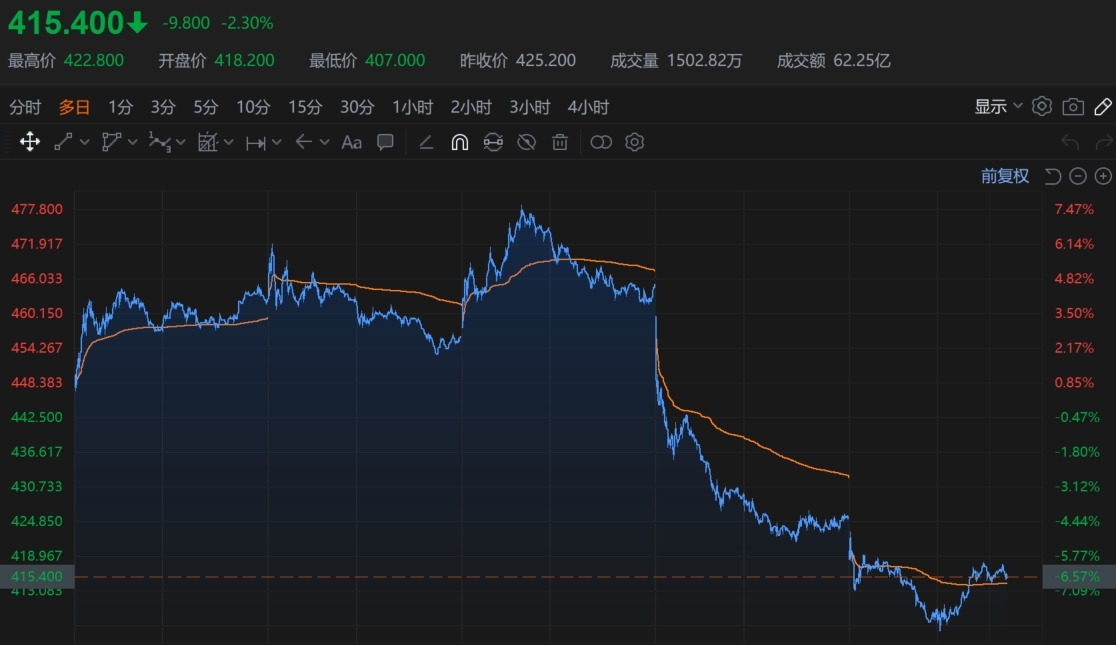Zoom in chart with plus icon

1103,176
